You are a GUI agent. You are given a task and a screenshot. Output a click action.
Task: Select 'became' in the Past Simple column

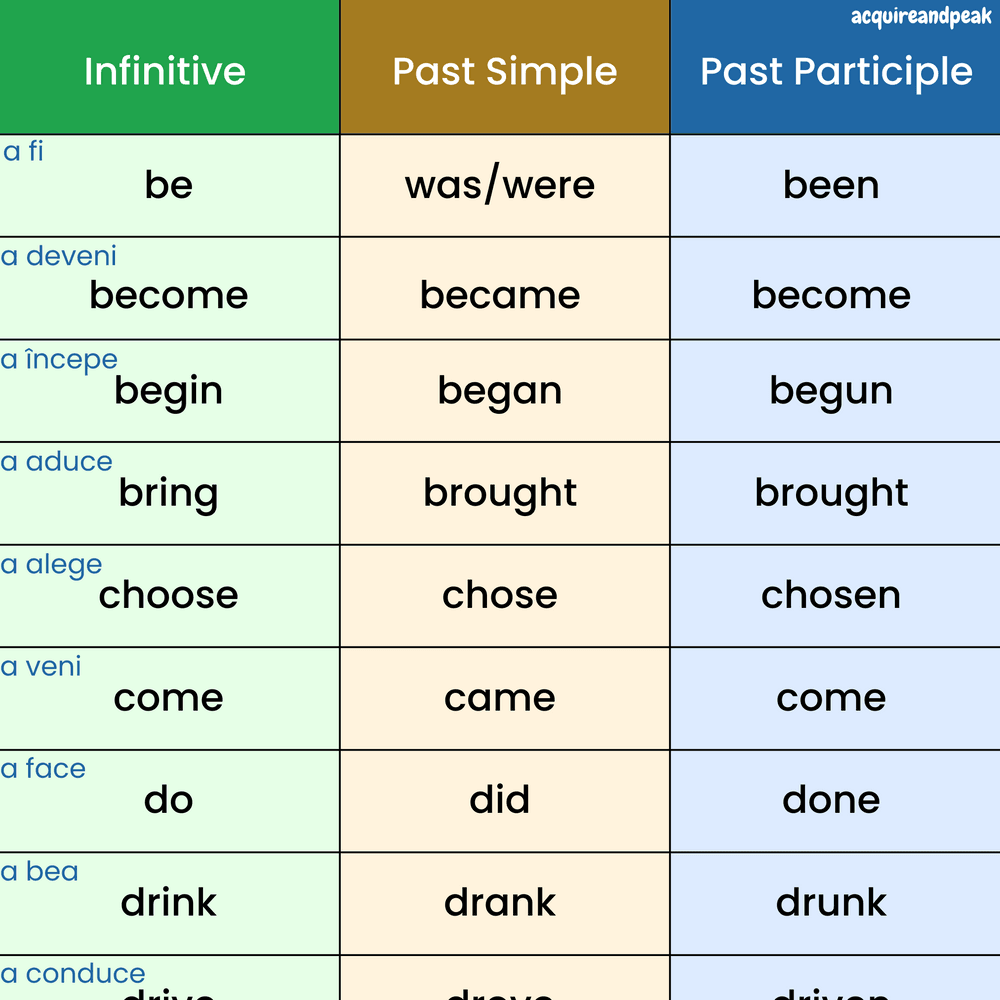coord(500,295)
